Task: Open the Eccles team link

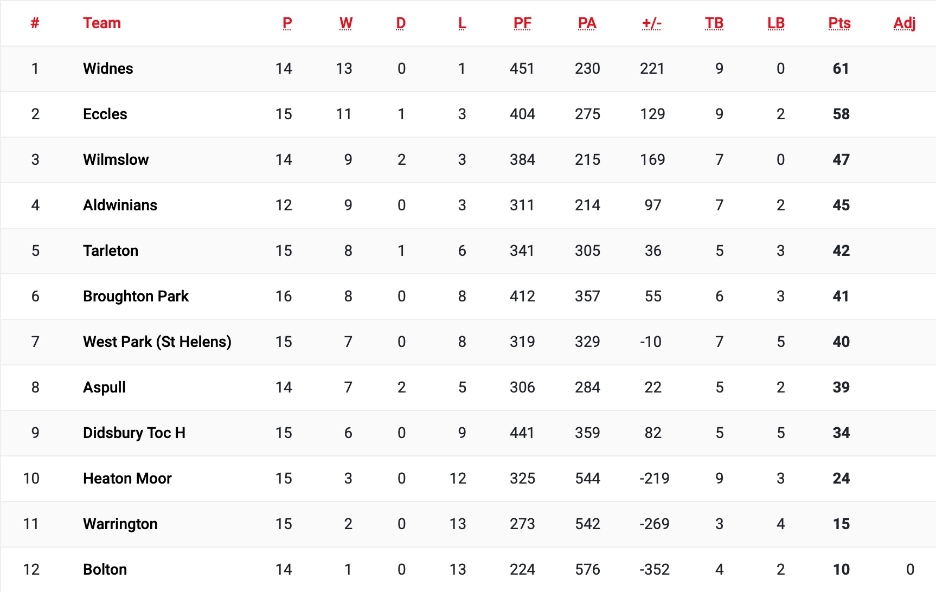Action: coord(105,114)
